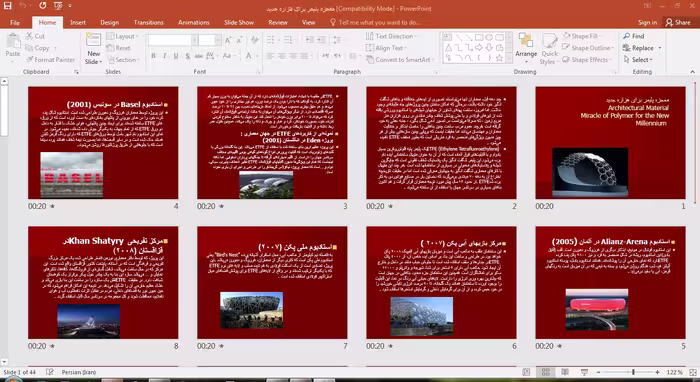Click spell check icon in status bar
700x382 pixels.
[50, 372]
